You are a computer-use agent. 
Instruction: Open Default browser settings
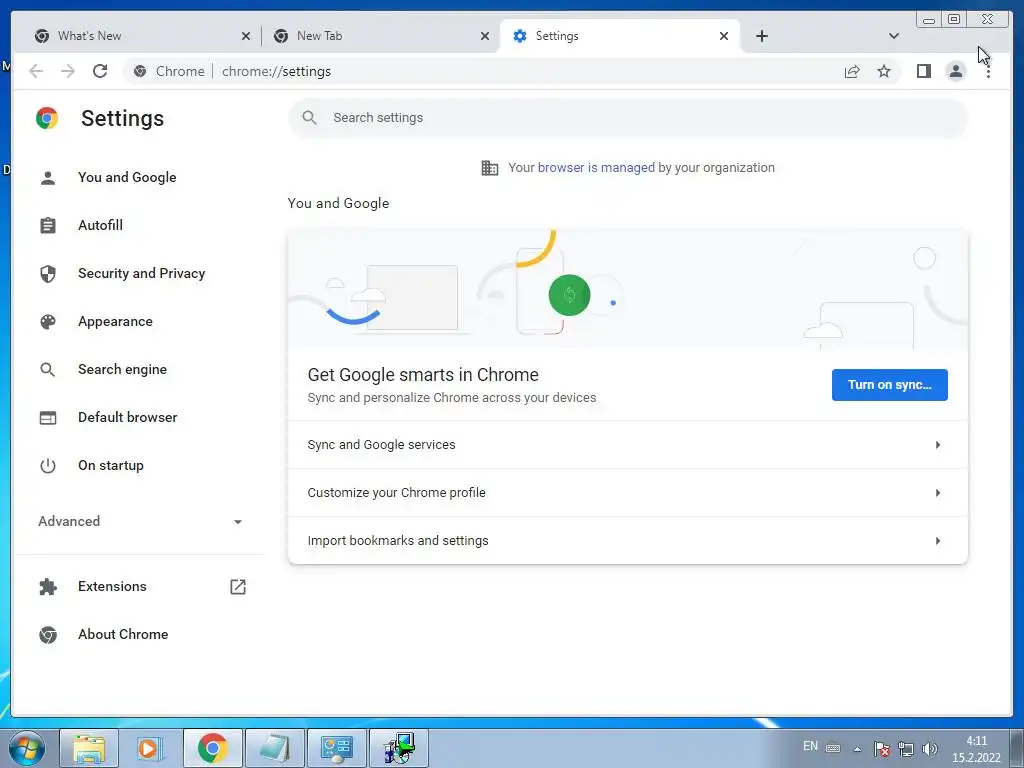point(127,417)
